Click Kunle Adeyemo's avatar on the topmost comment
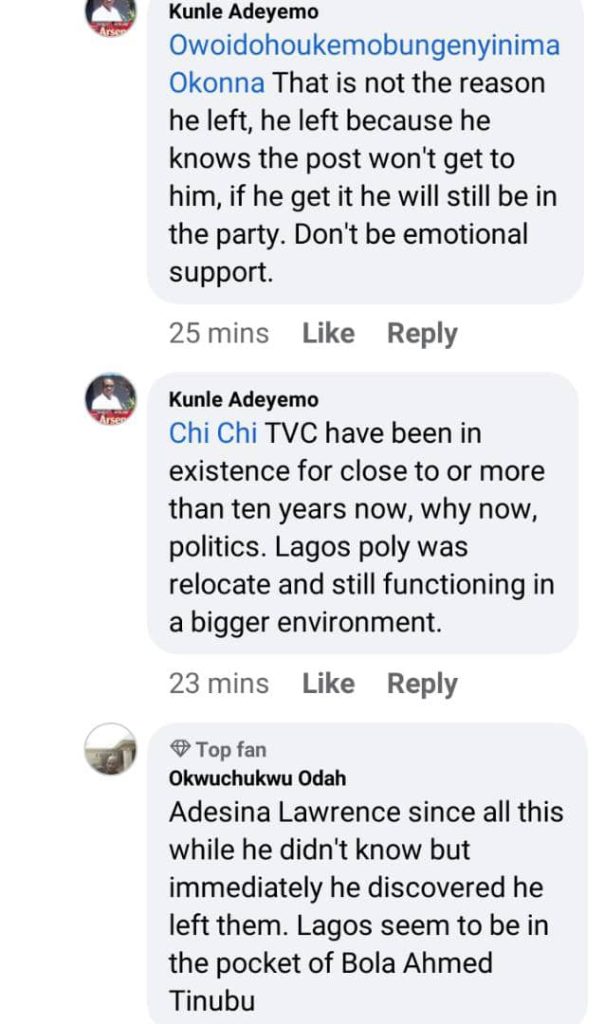The image size is (604, 1024). point(110,16)
